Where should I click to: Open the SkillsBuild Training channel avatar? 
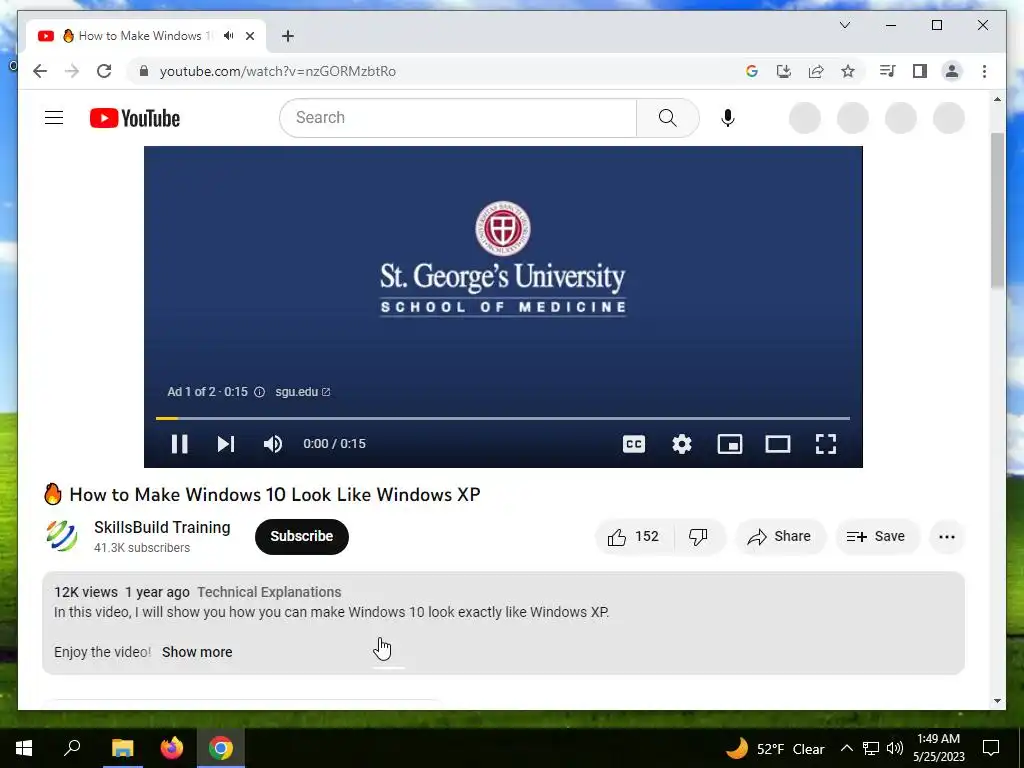tap(62, 536)
